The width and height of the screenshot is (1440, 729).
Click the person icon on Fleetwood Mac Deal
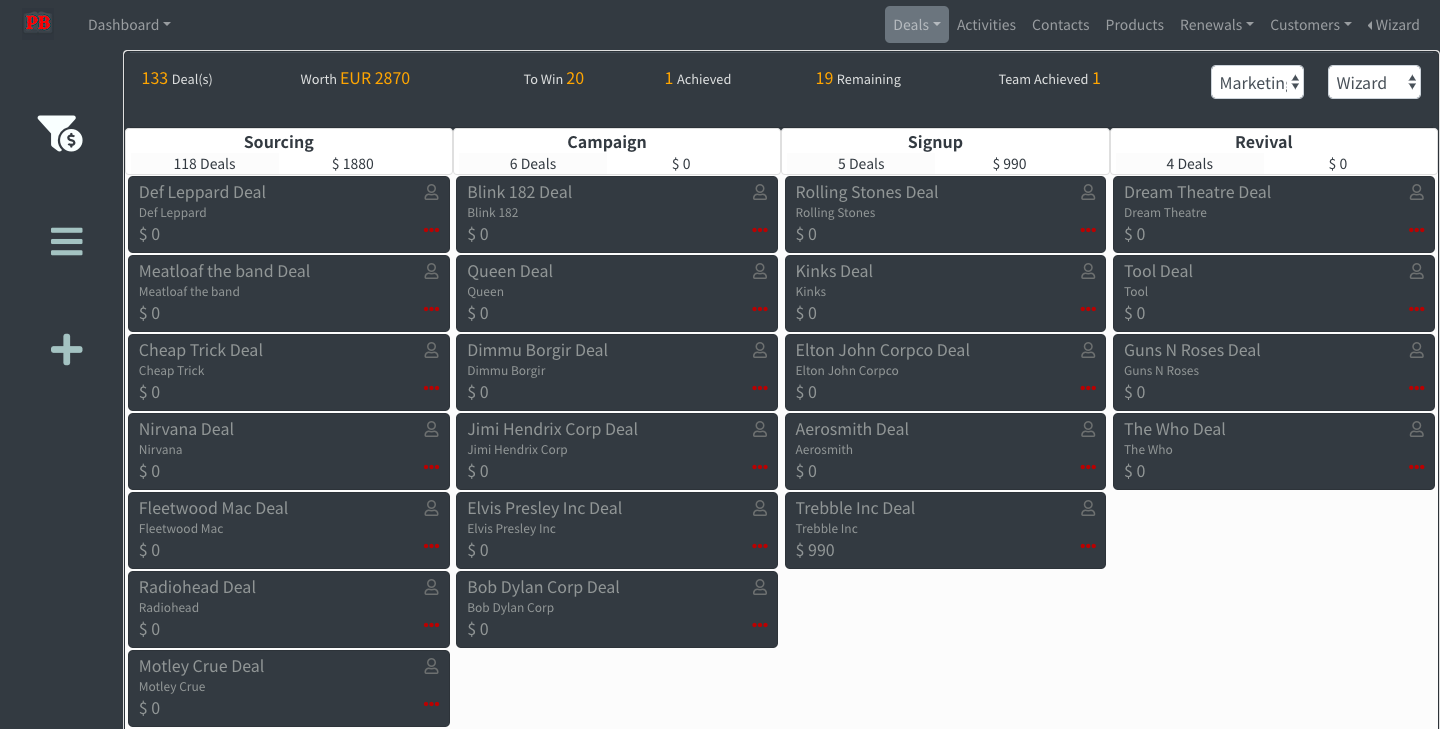[x=432, y=508]
